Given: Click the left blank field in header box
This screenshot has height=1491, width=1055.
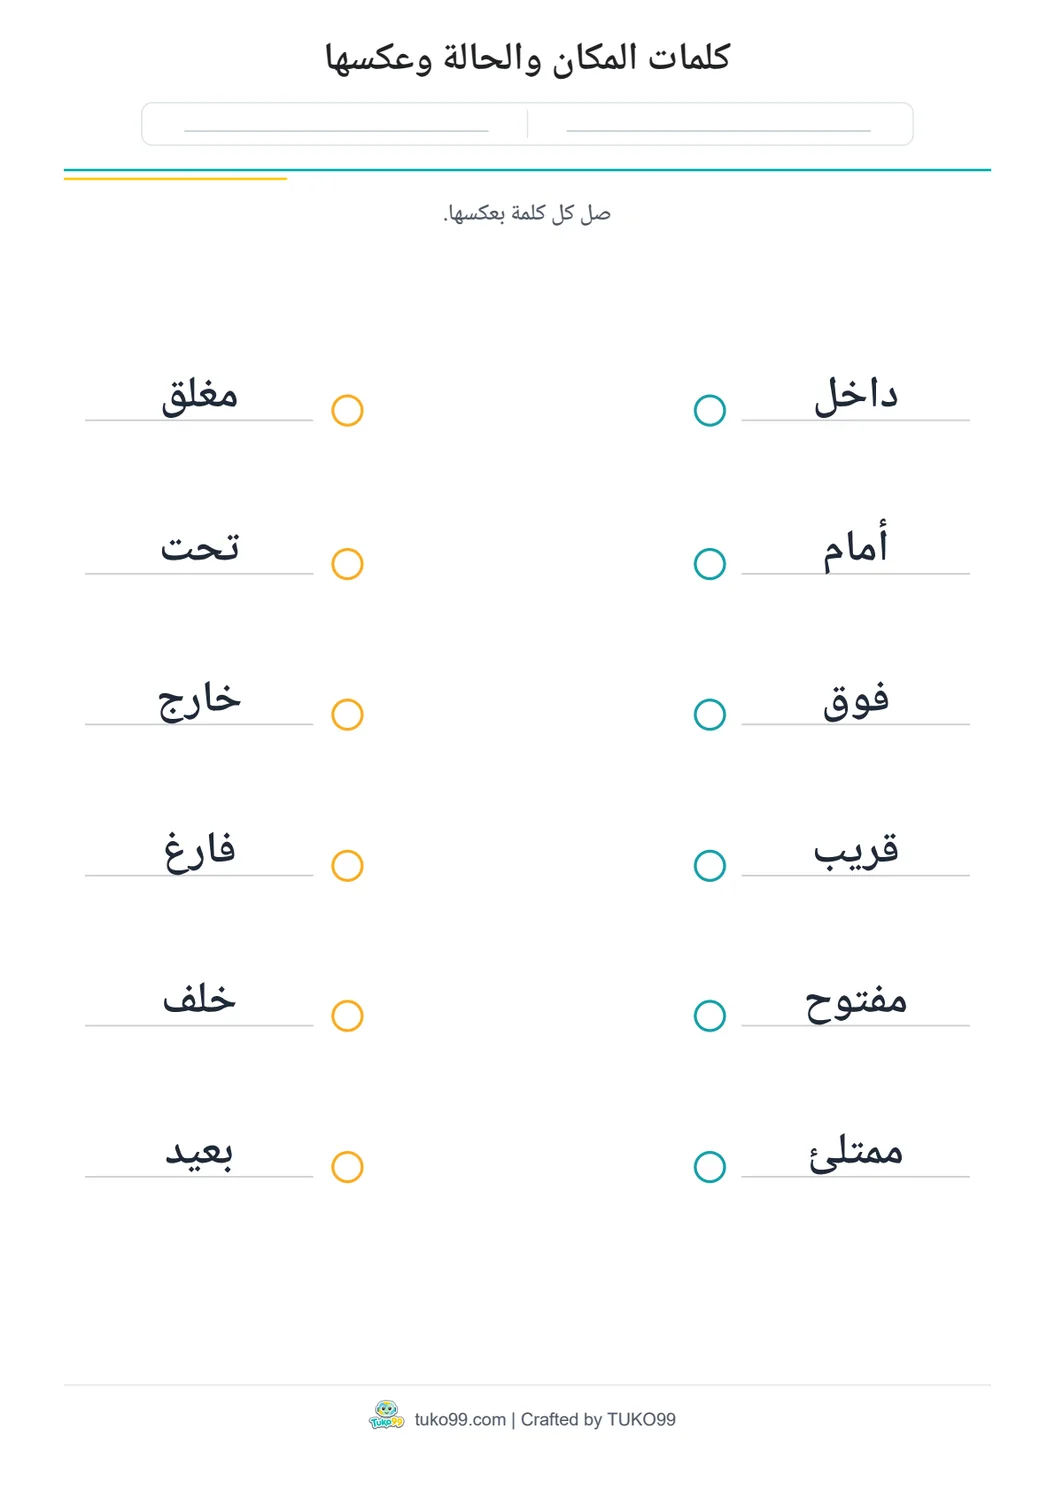Looking at the screenshot, I should point(336,124).
